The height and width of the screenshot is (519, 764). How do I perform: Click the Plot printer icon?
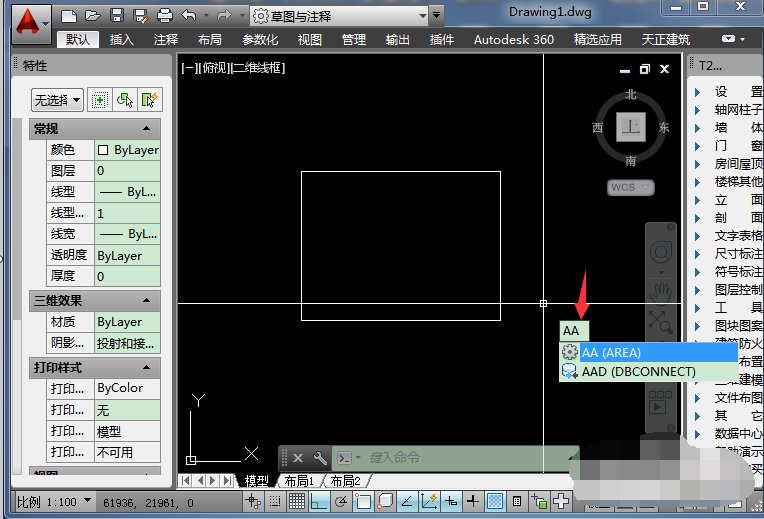tap(164, 16)
